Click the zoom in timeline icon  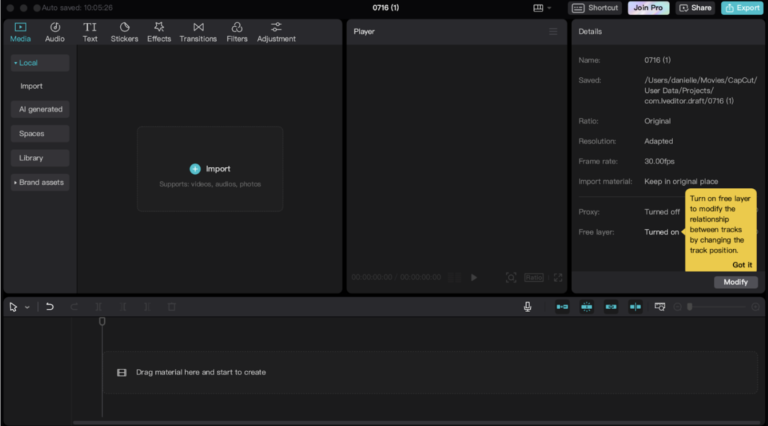[755, 307]
